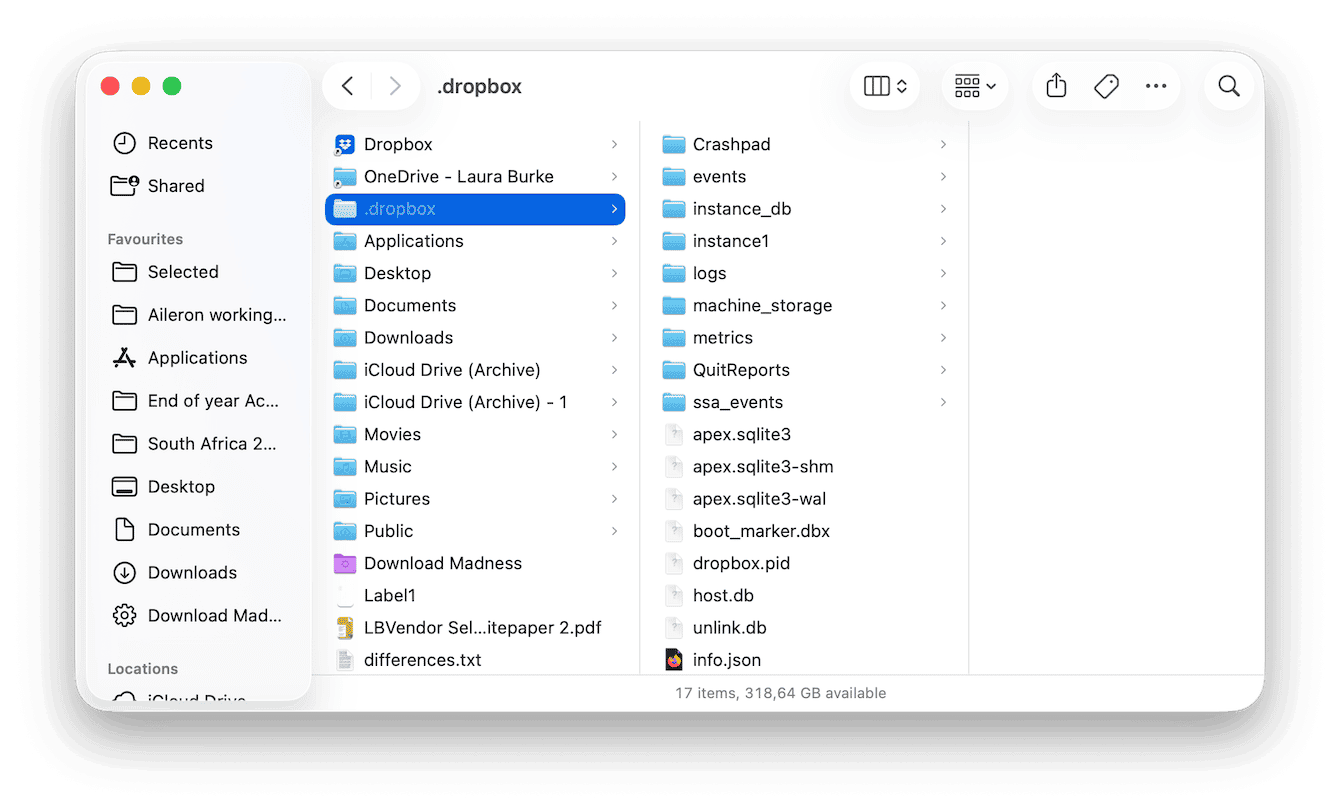Expand the Documents folder chevron
The image size is (1340, 811).
coord(618,305)
